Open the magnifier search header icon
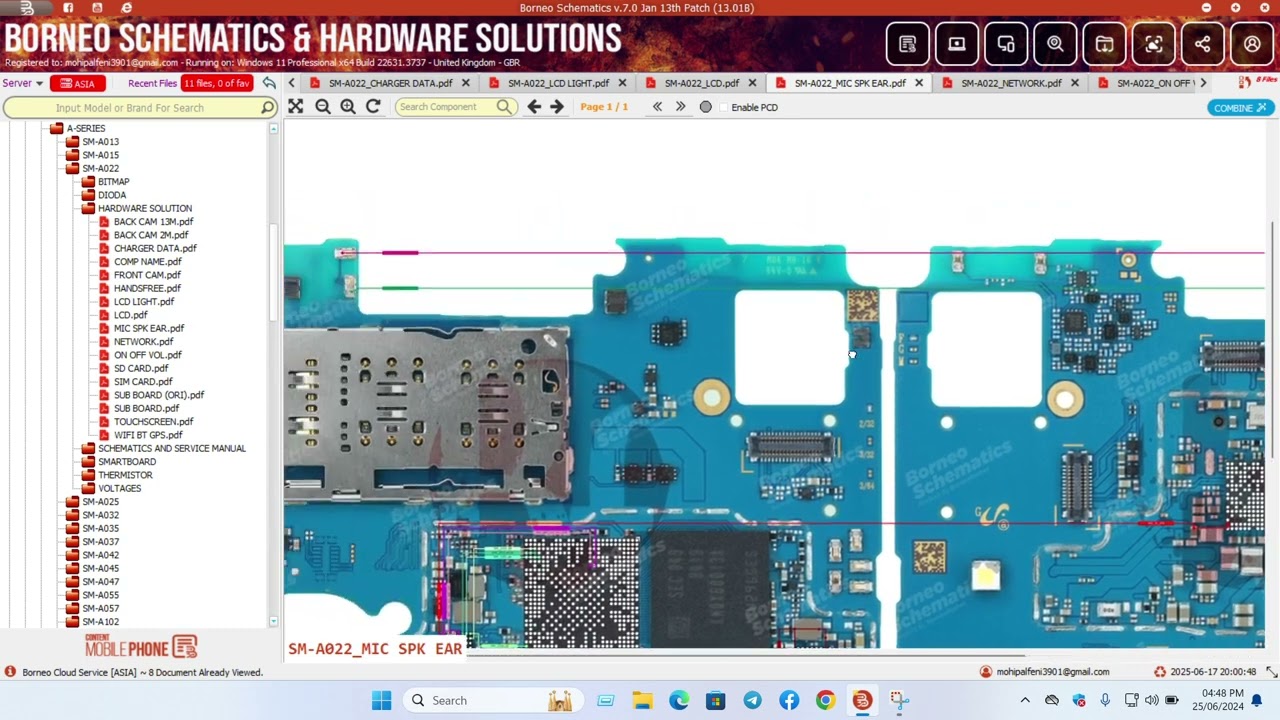1280x720 pixels. tap(1055, 44)
